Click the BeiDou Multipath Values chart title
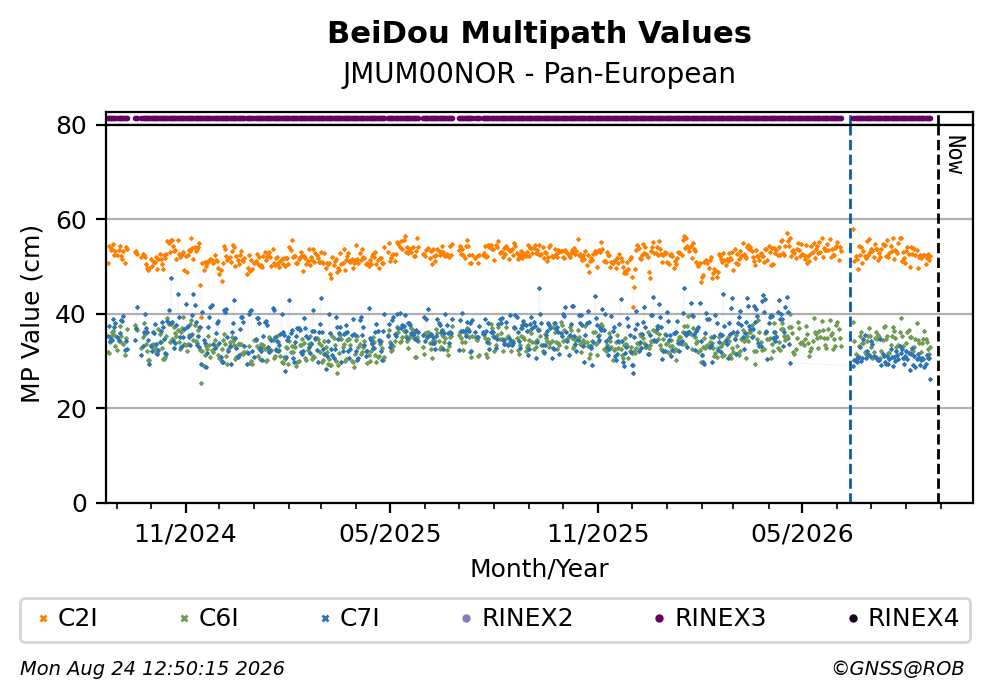993x699 pixels. 539,33
